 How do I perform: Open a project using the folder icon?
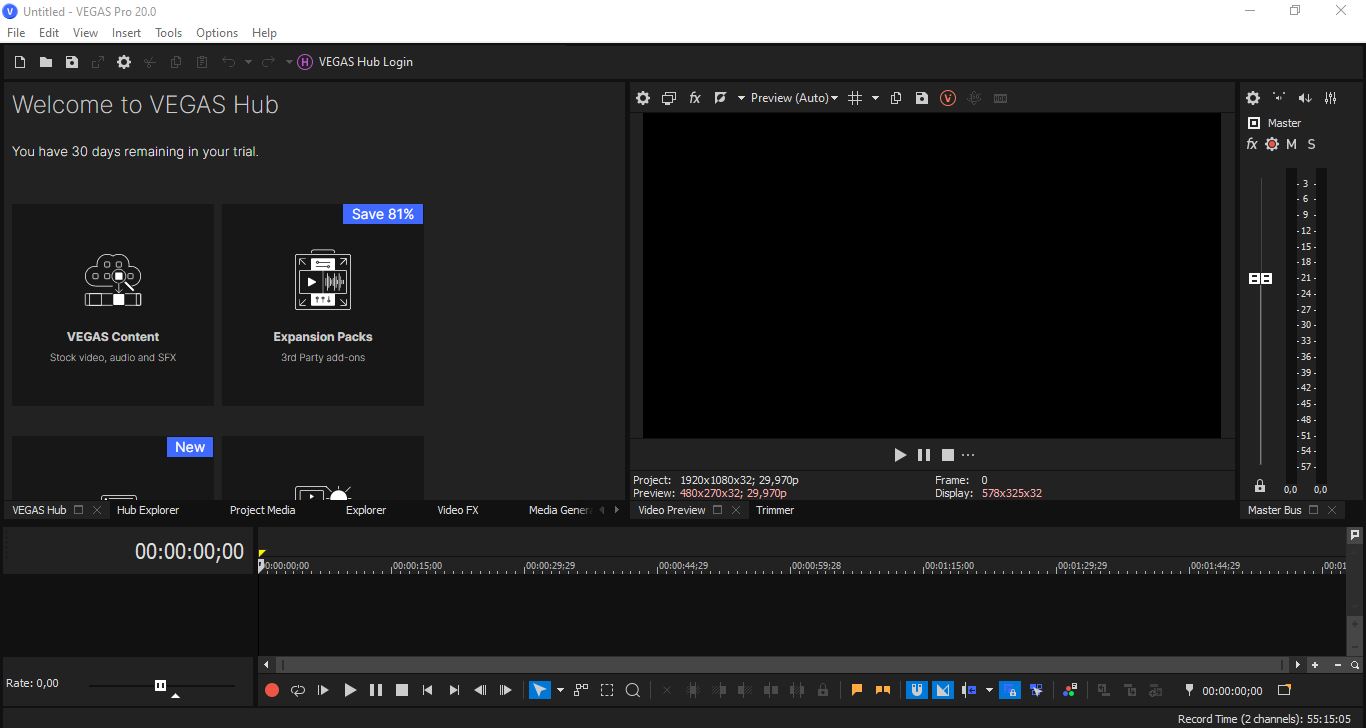pyautogui.click(x=46, y=62)
